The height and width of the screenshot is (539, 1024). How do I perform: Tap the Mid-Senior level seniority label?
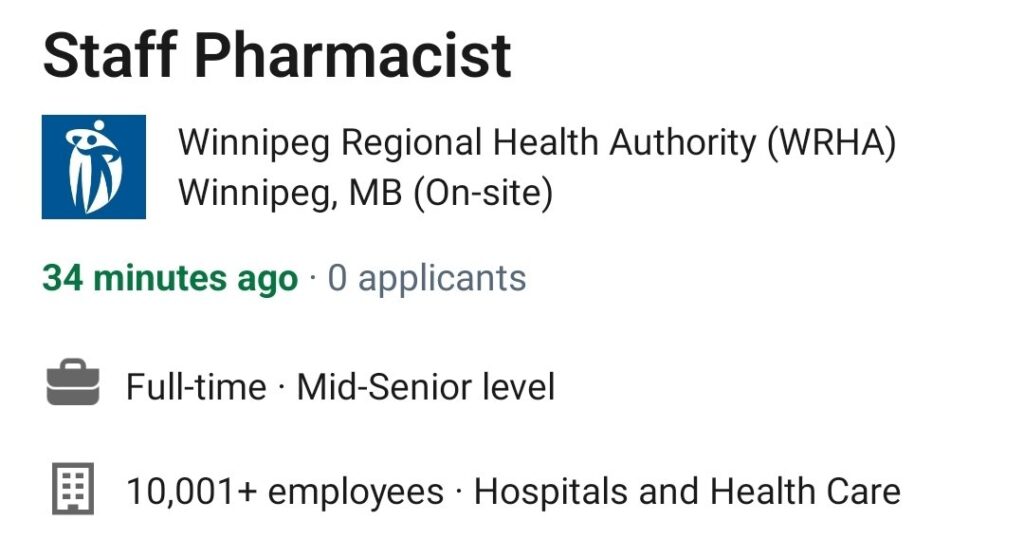click(426, 386)
